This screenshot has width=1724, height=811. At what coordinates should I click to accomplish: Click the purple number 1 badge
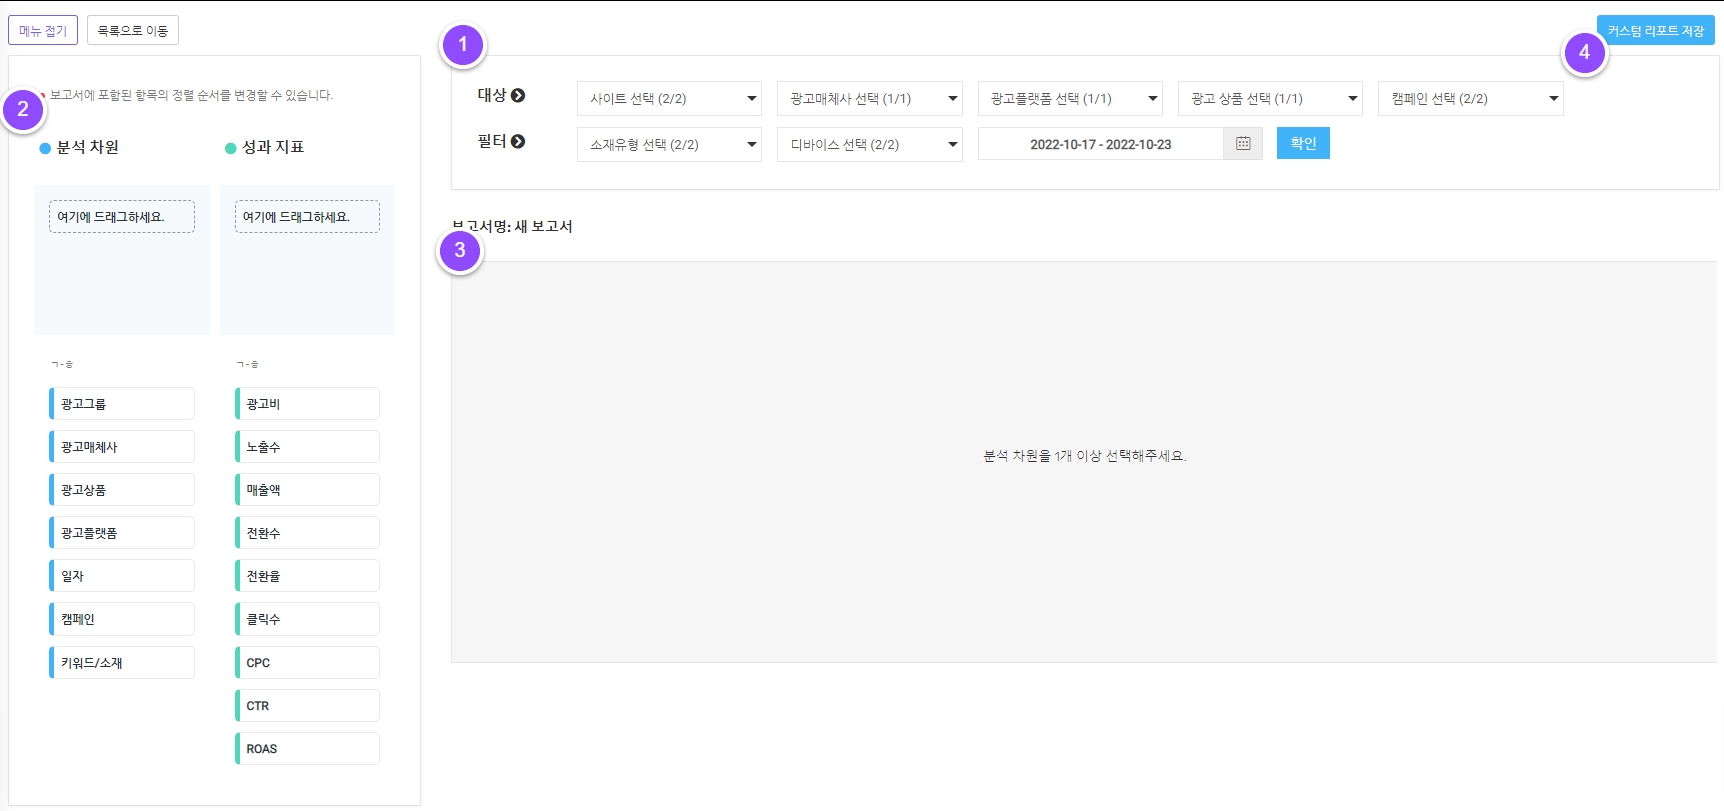click(463, 45)
